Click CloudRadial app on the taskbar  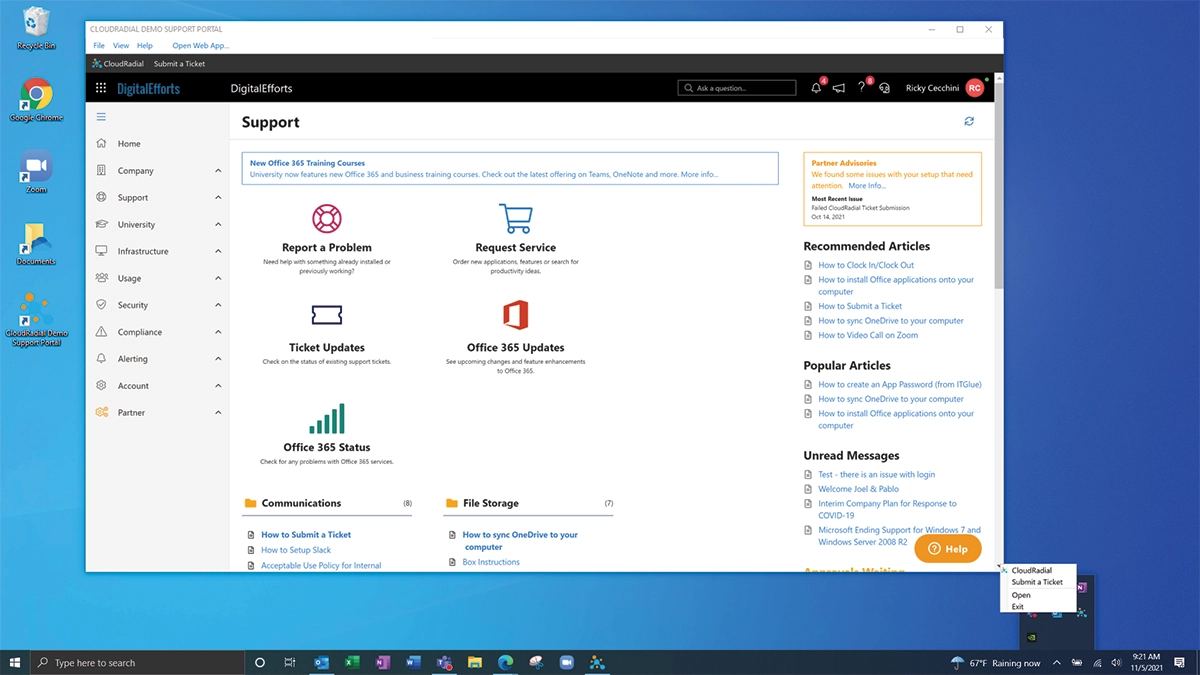597,662
